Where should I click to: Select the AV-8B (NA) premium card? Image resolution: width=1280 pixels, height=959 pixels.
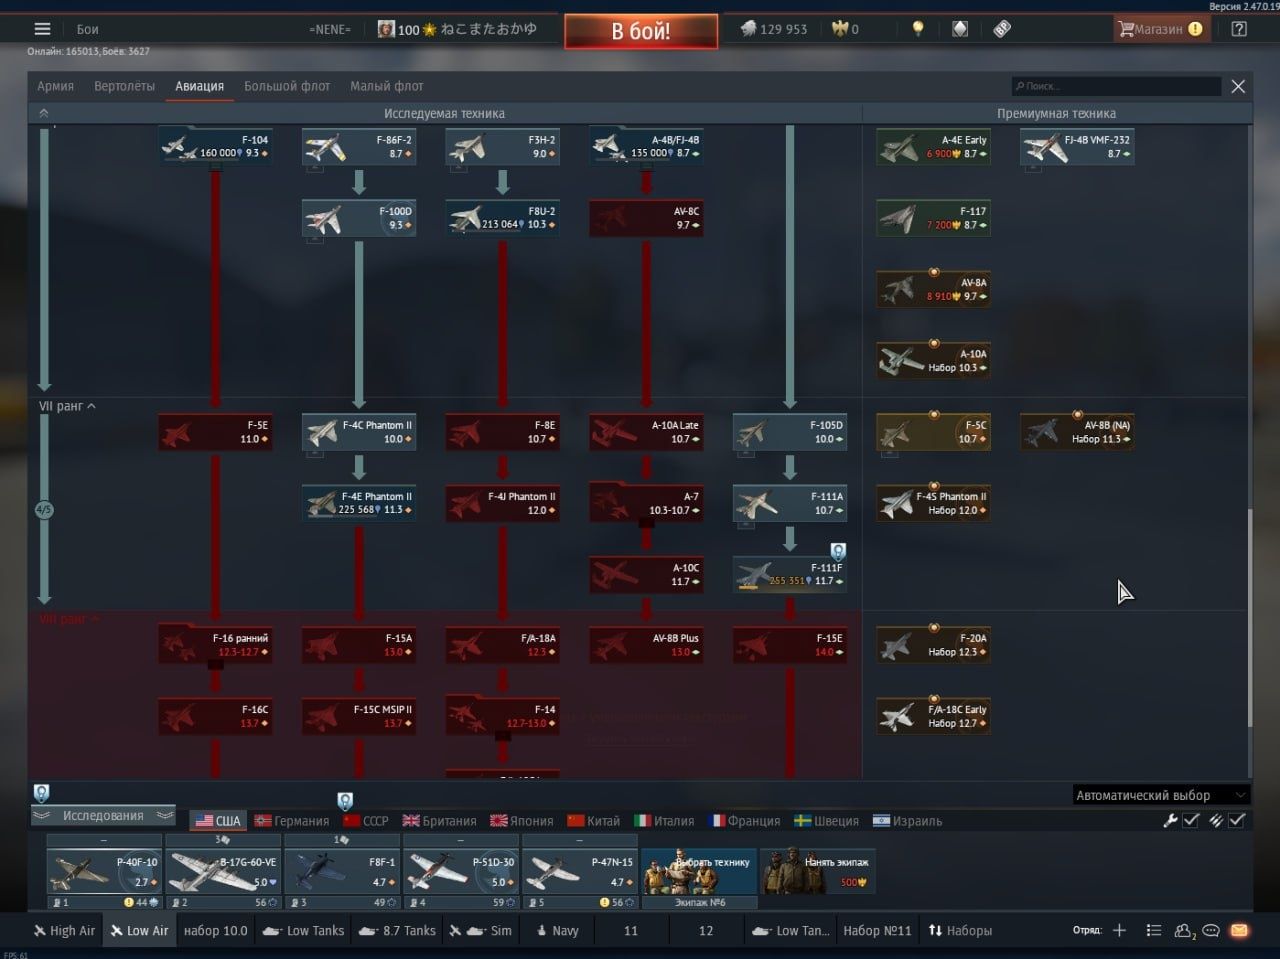[x=1078, y=432]
